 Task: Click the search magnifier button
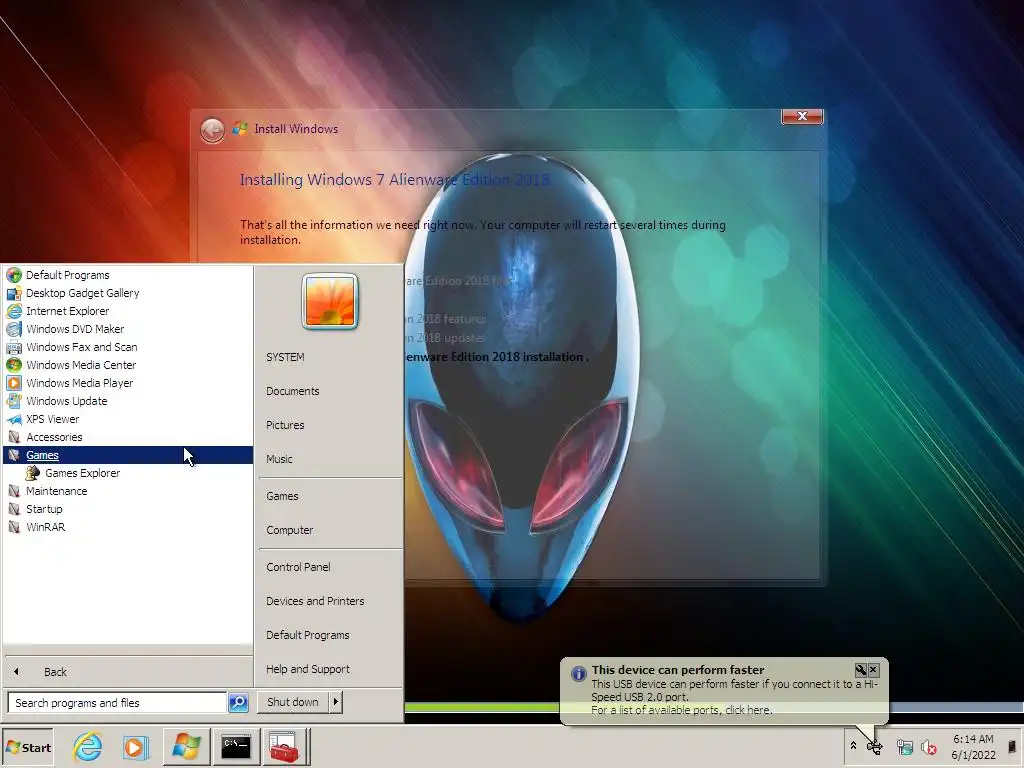238,703
